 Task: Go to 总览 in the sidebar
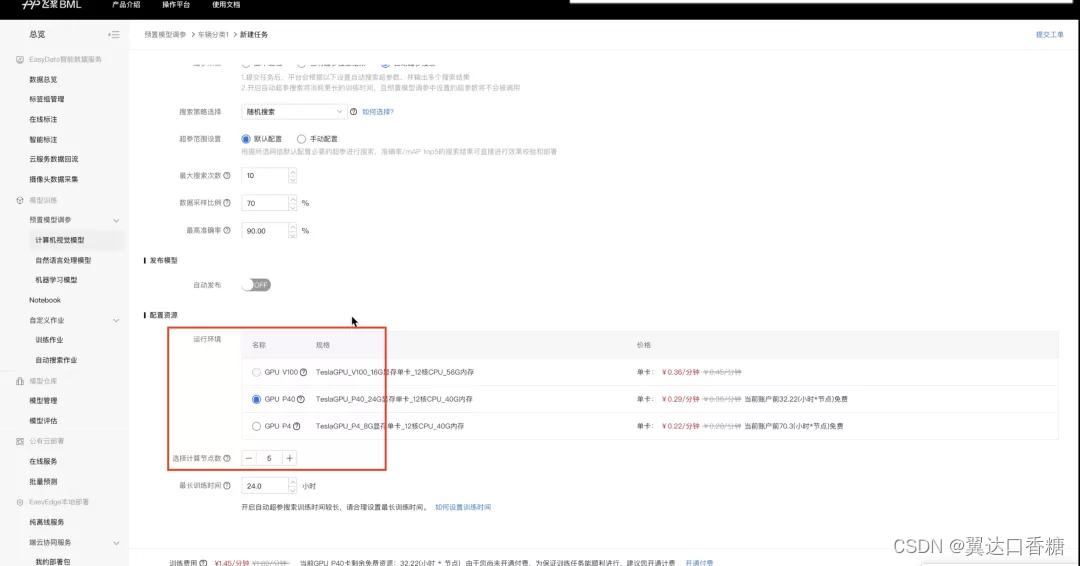click(37, 34)
